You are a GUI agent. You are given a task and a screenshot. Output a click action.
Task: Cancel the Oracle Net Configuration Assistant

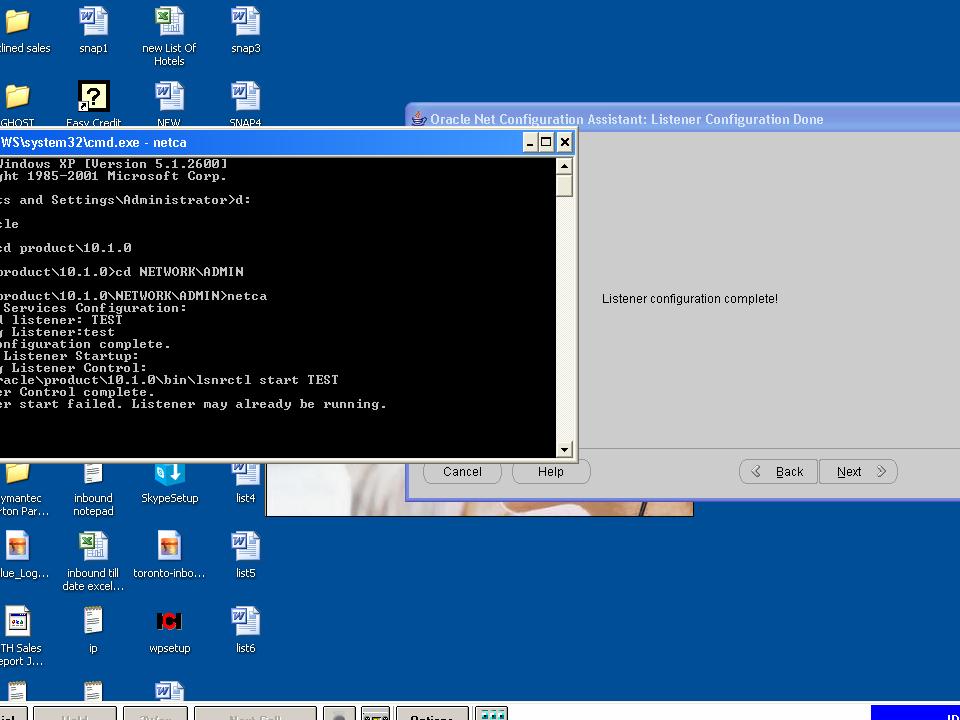pos(462,471)
